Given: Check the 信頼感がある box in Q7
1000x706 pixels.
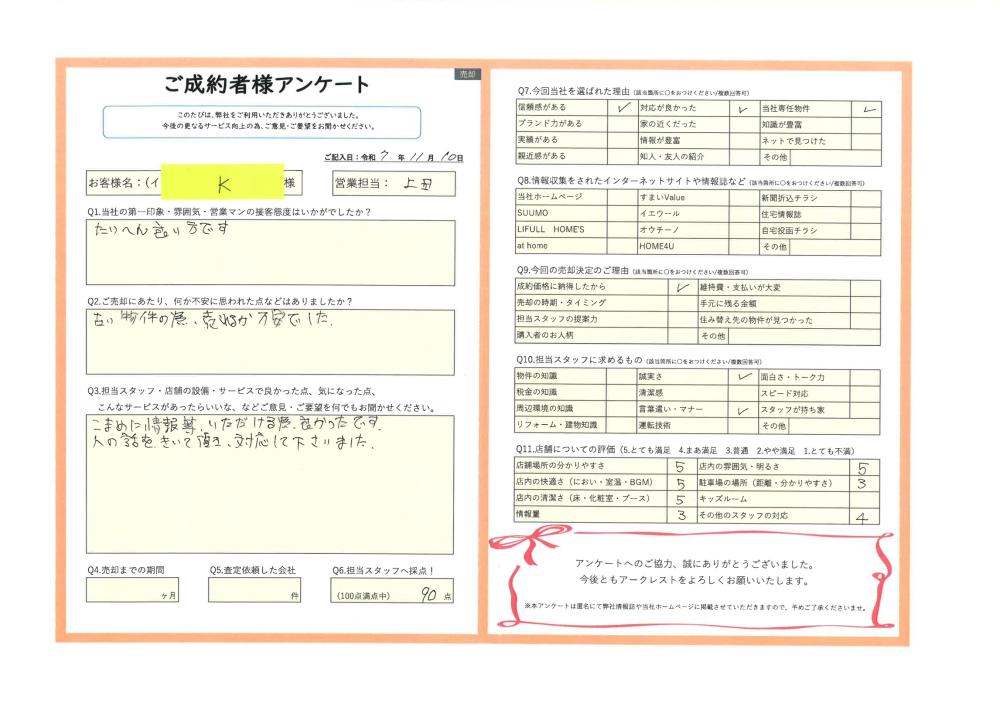Looking at the screenshot, I should [621, 108].
